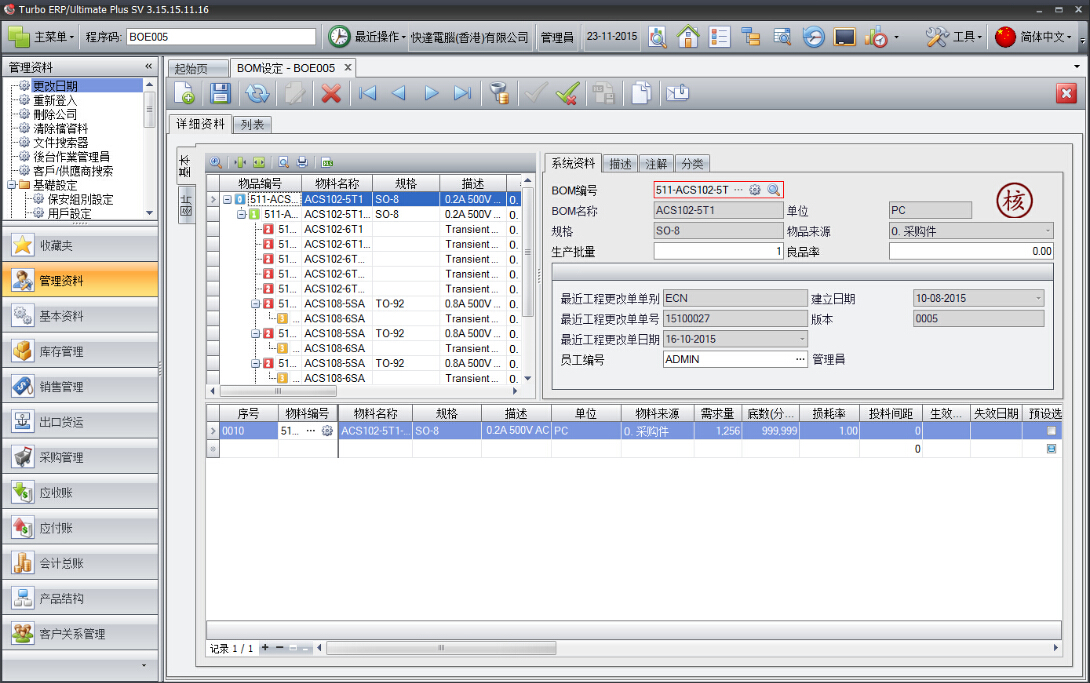Switch to the 起始页 tab
1090x683 pixels.
click(198, 68)
